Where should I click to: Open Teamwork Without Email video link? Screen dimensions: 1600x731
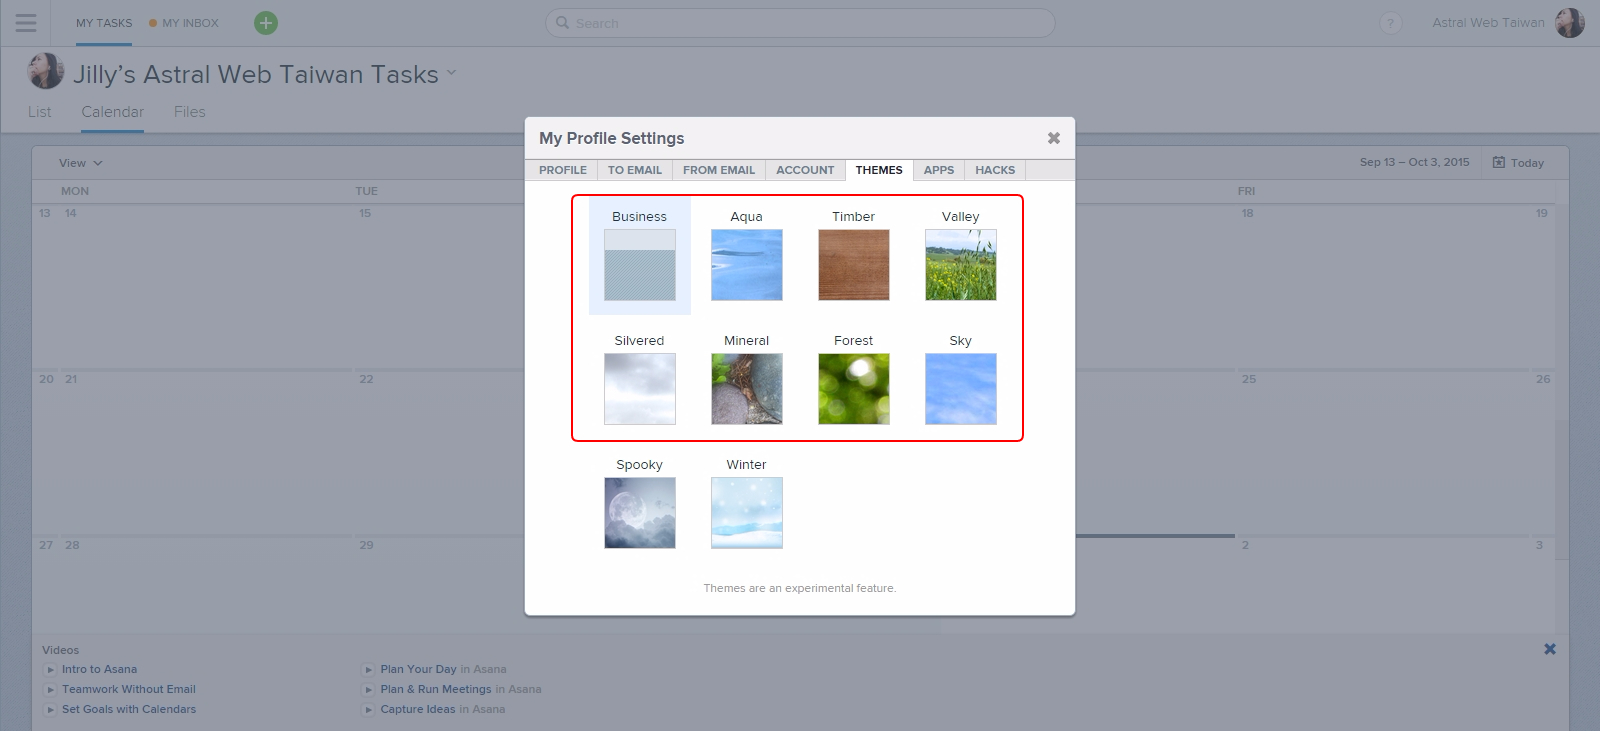pyautogui.click(x=128, y=689)
